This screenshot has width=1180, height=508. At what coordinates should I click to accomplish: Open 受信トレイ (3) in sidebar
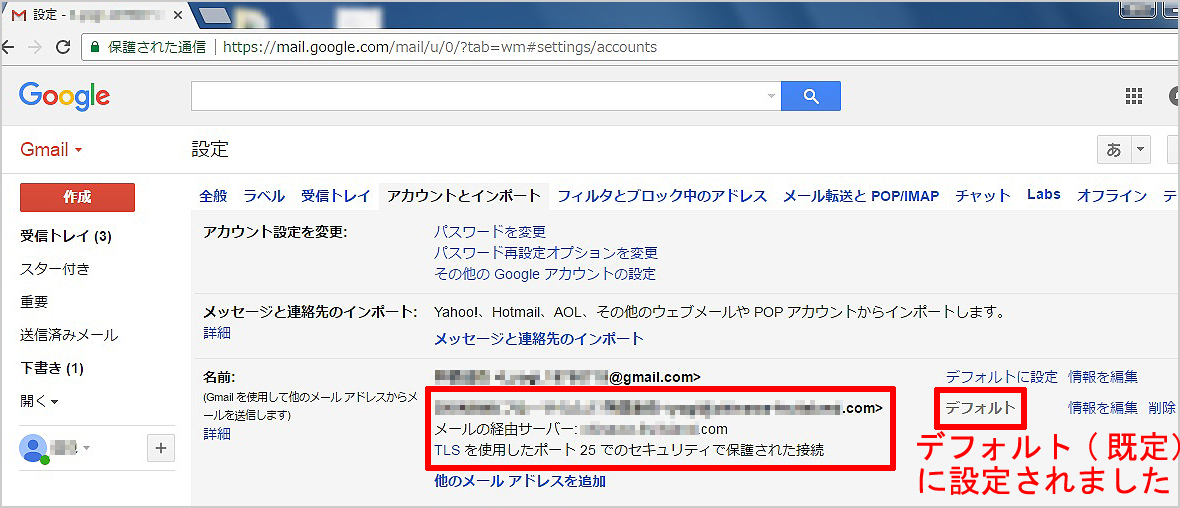[65, 237]
